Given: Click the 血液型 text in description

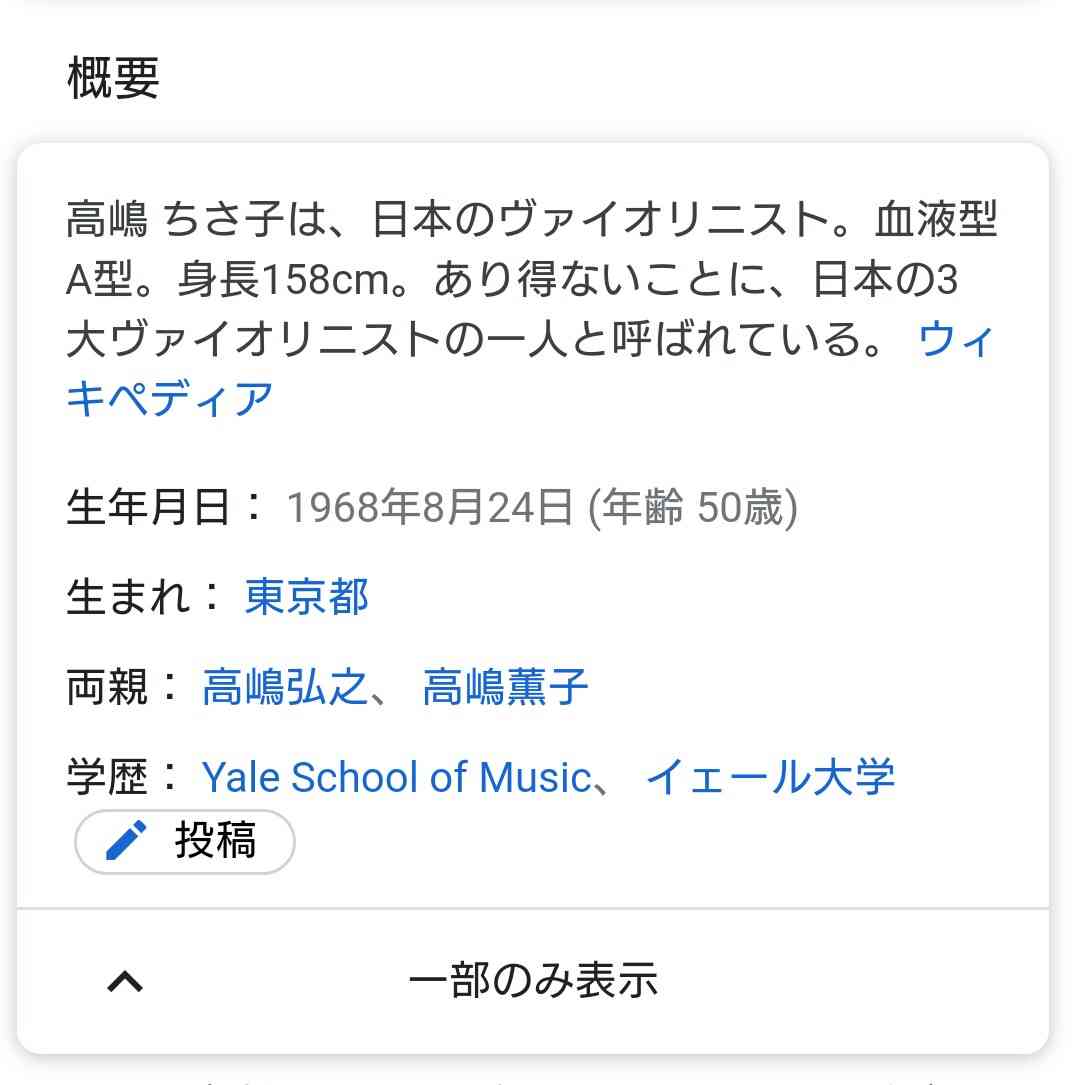Looking at the screenshot, I should [936, 219].
